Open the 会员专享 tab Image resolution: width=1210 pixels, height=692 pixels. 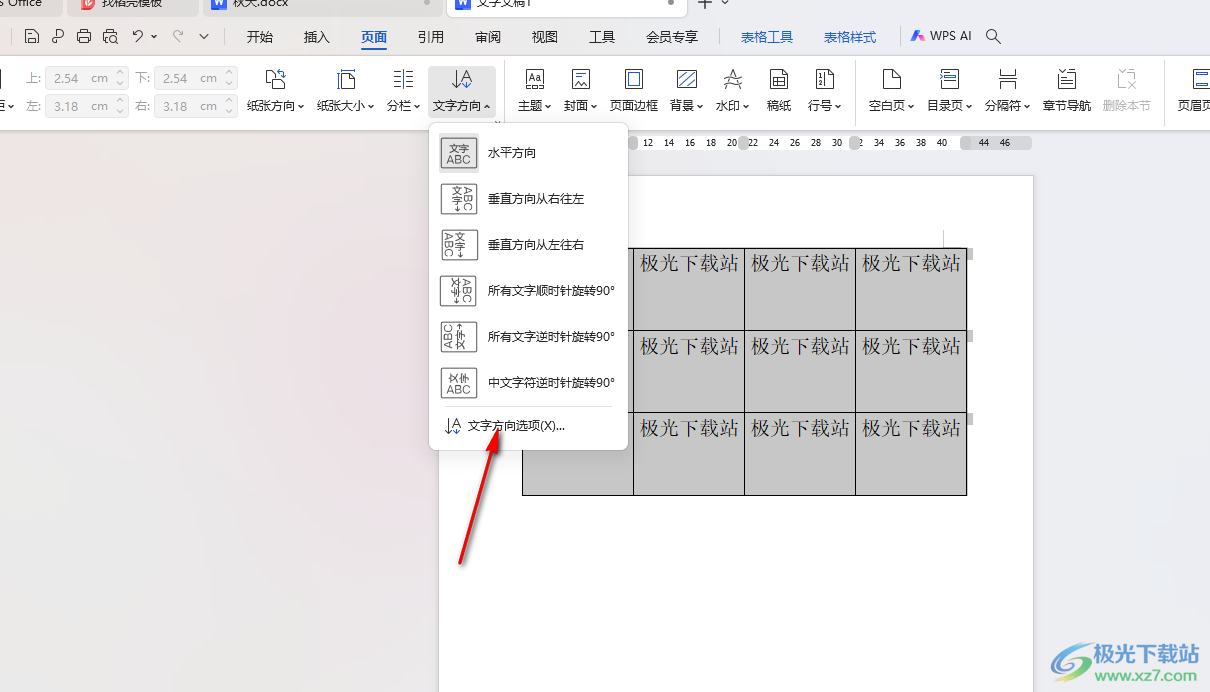point(672,37)
